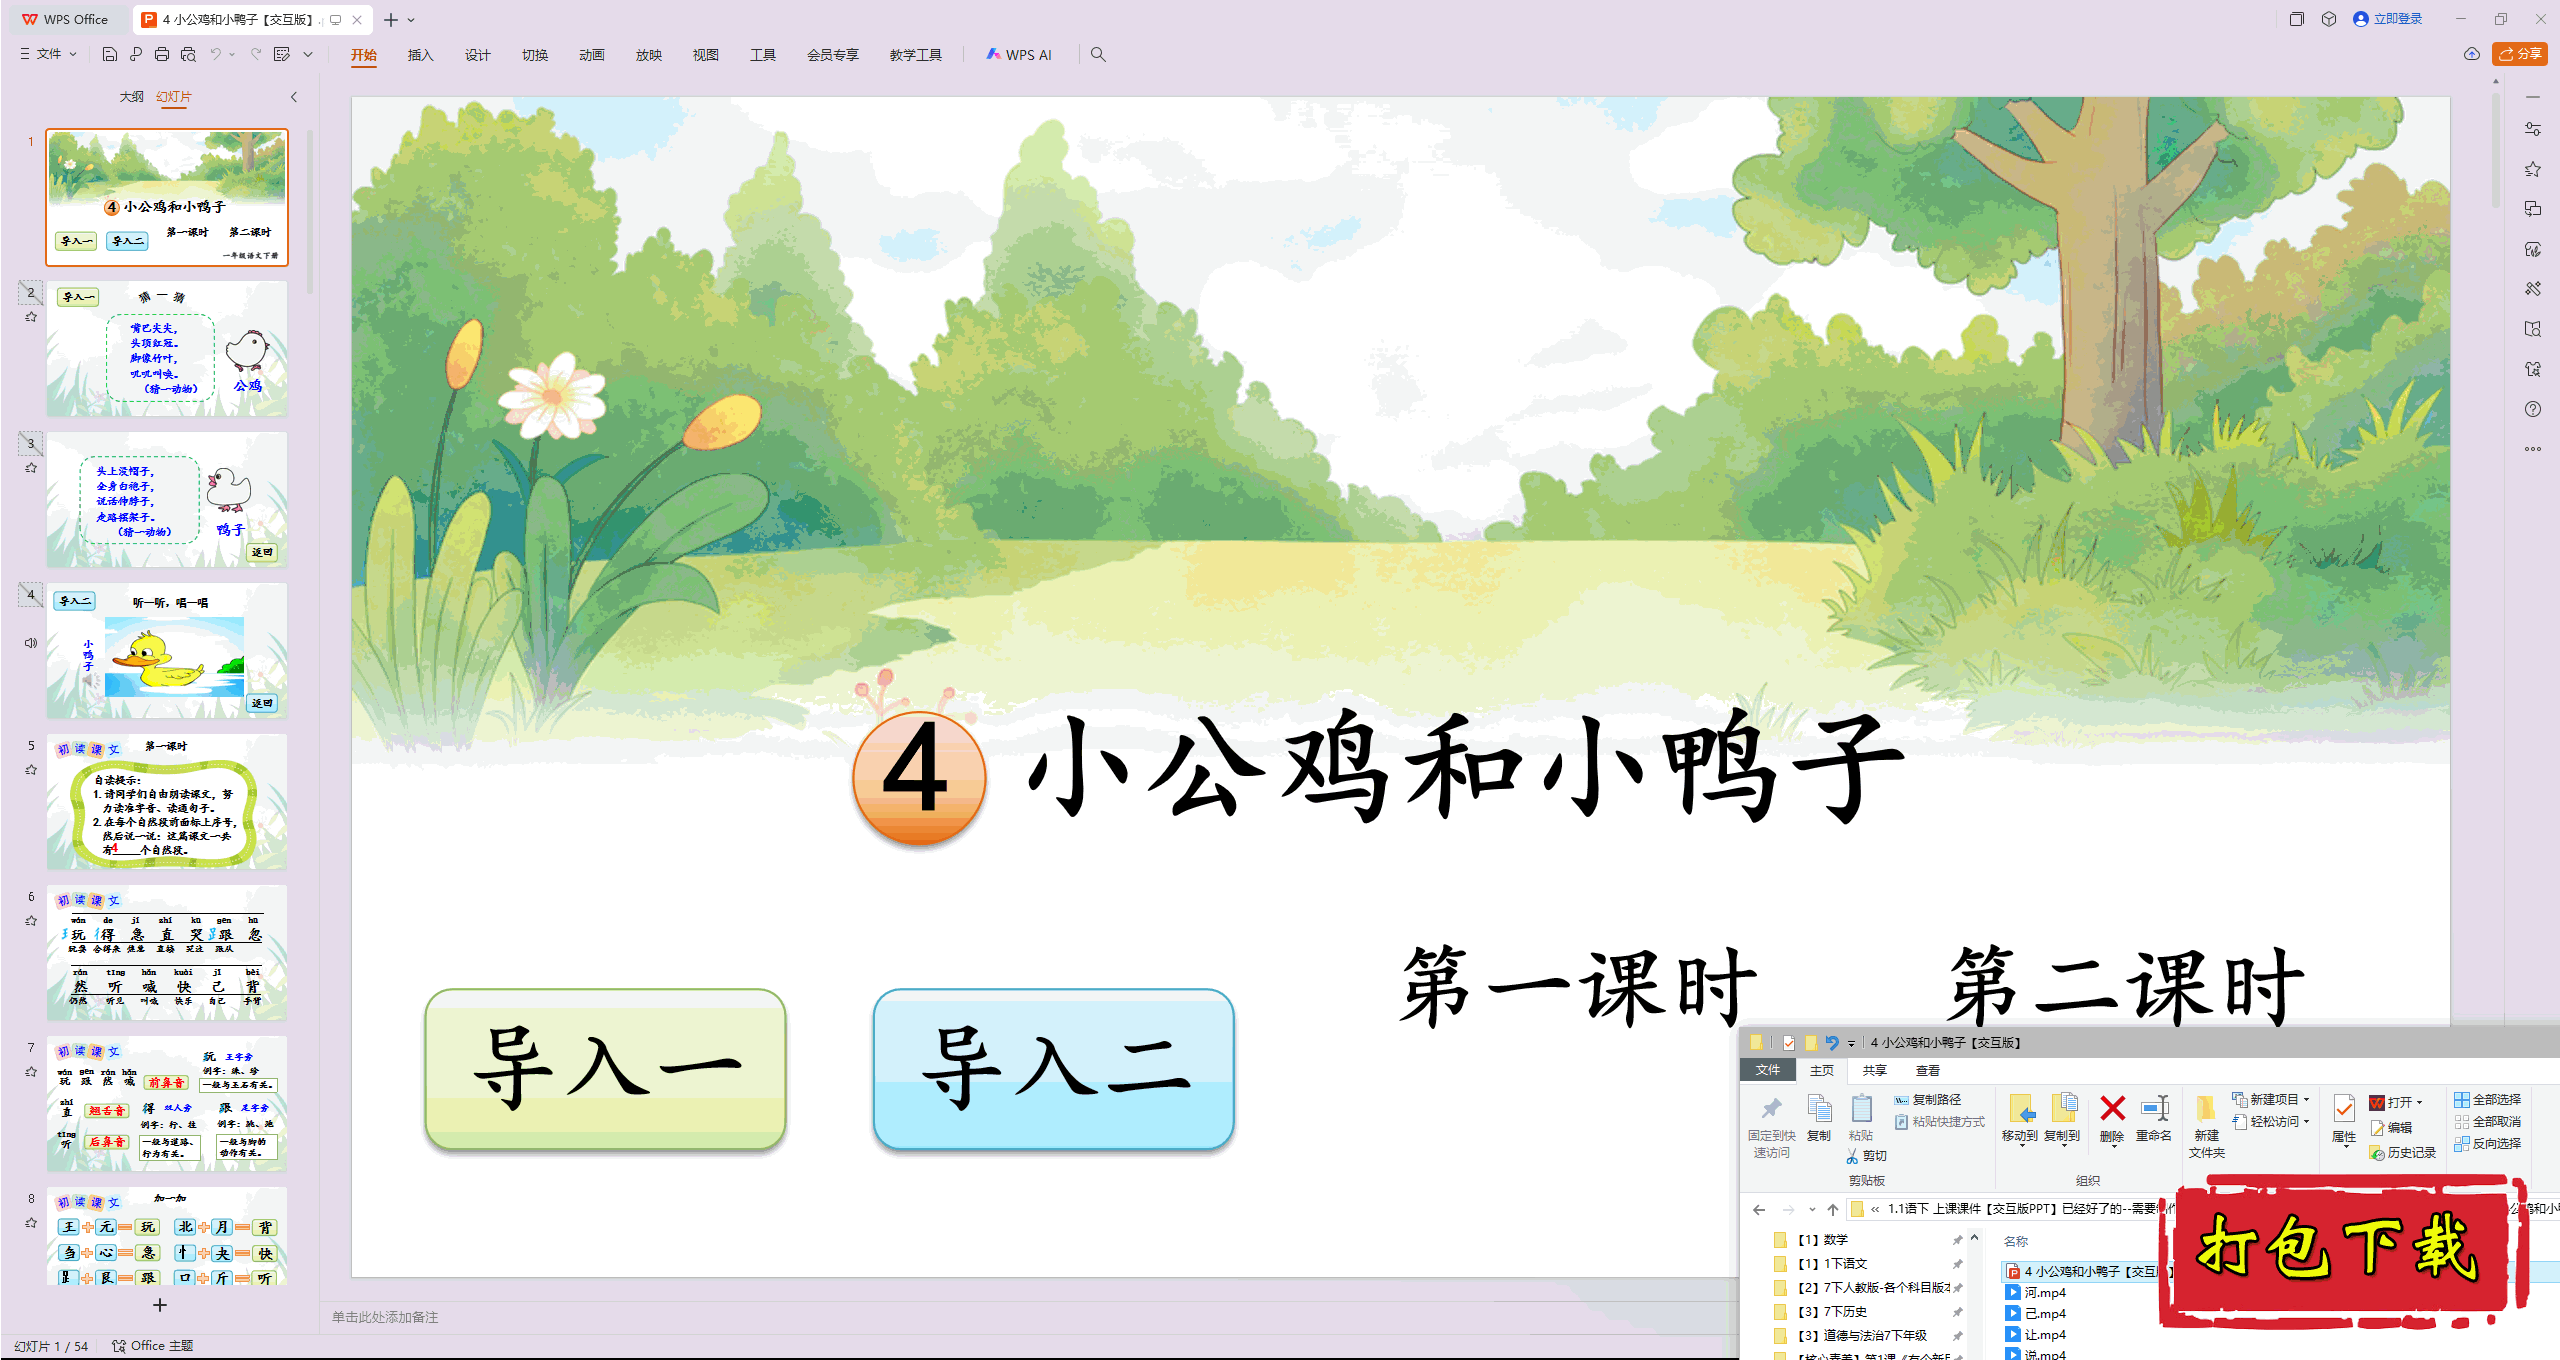2560x1360 pixels.
Task: Click the export to PDF icon
Action: pyautogui.click(x=136, y=54)
